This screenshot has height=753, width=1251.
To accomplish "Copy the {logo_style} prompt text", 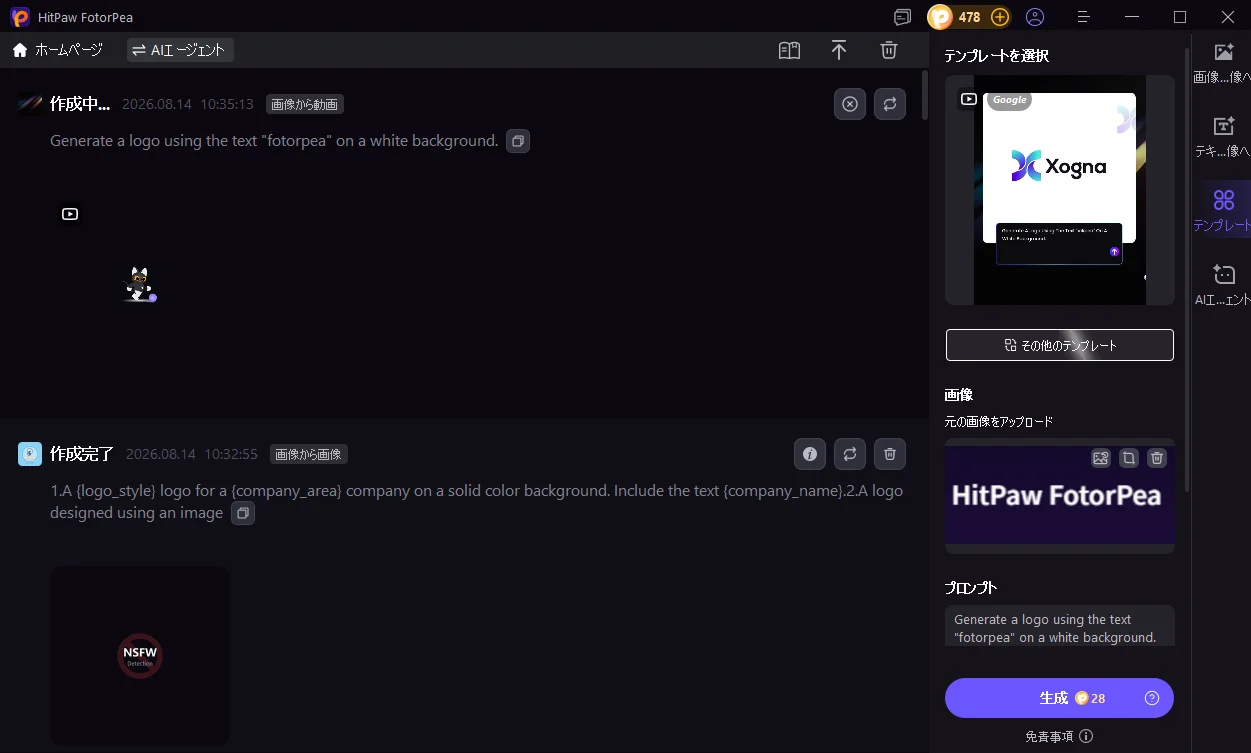I will pyautogui.click(x=243, y=513).
